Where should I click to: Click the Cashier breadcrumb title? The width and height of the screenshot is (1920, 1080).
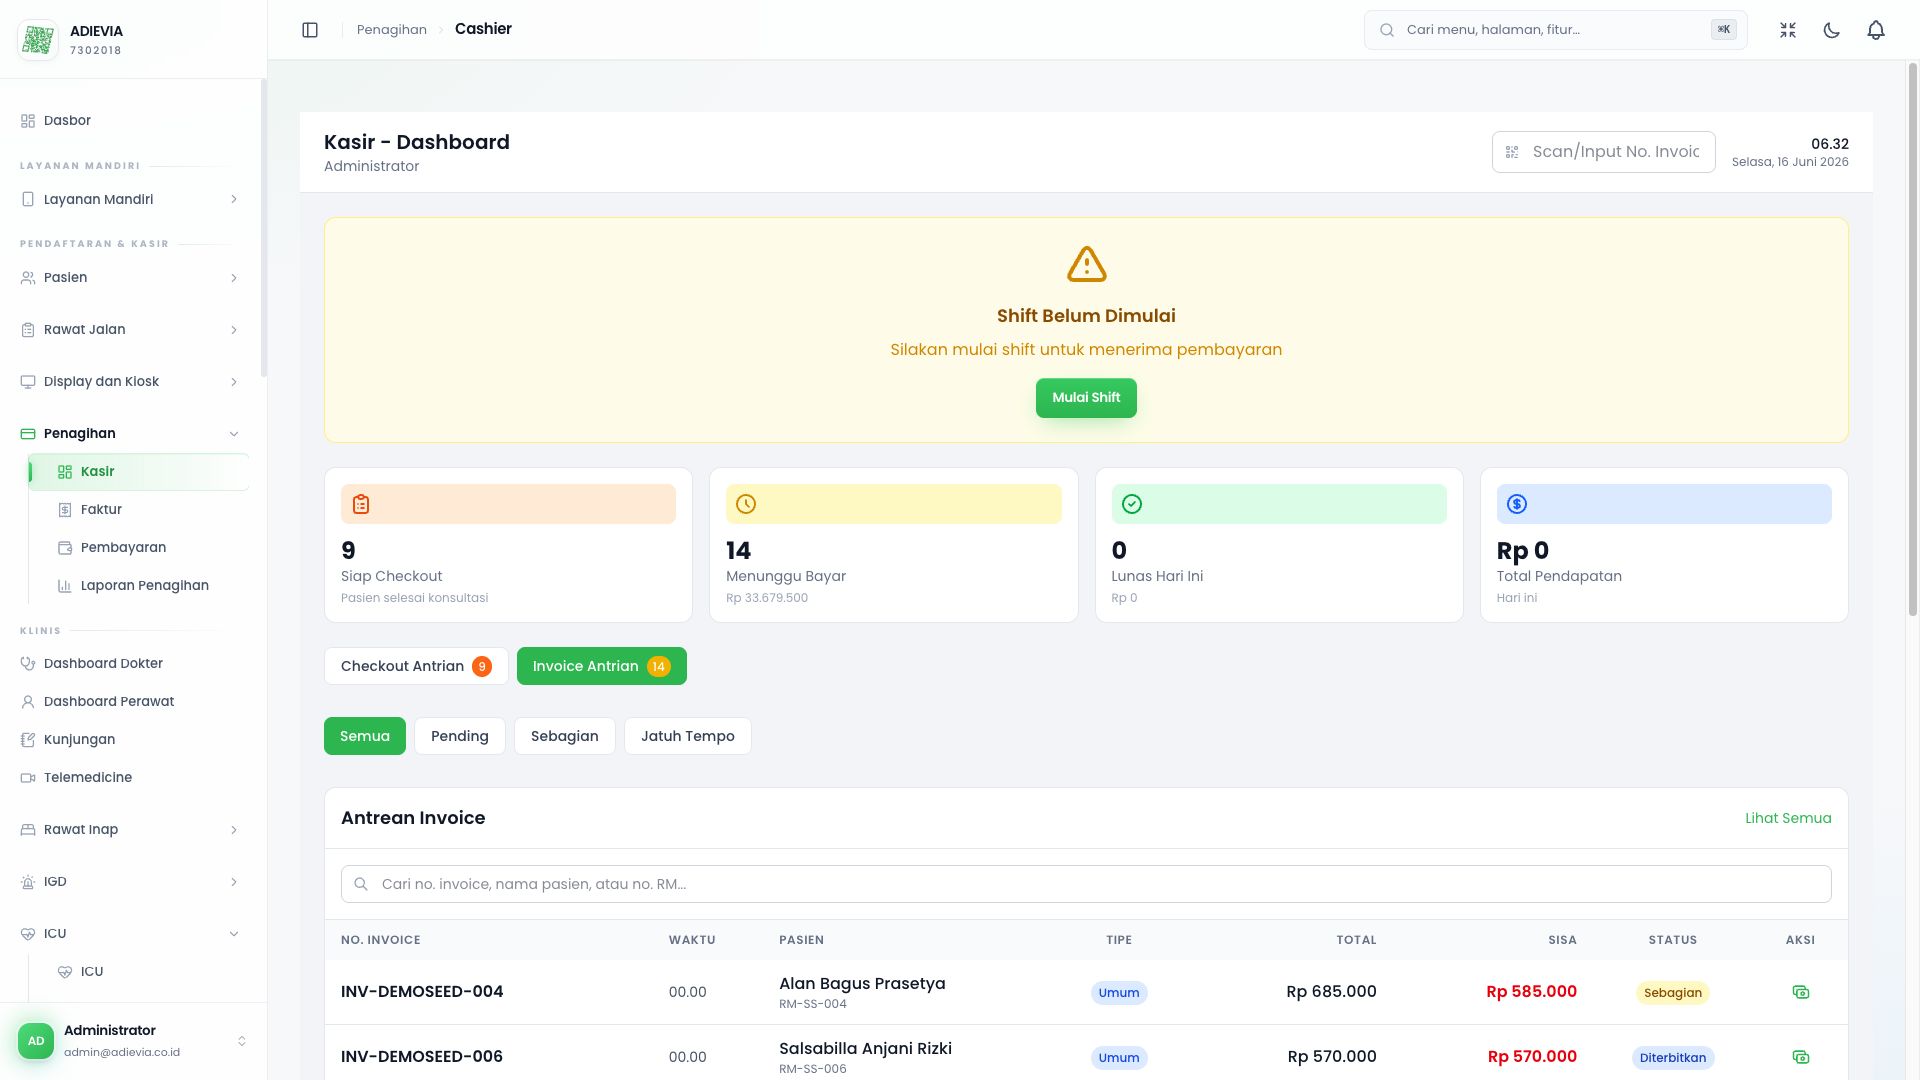(483, 29)
